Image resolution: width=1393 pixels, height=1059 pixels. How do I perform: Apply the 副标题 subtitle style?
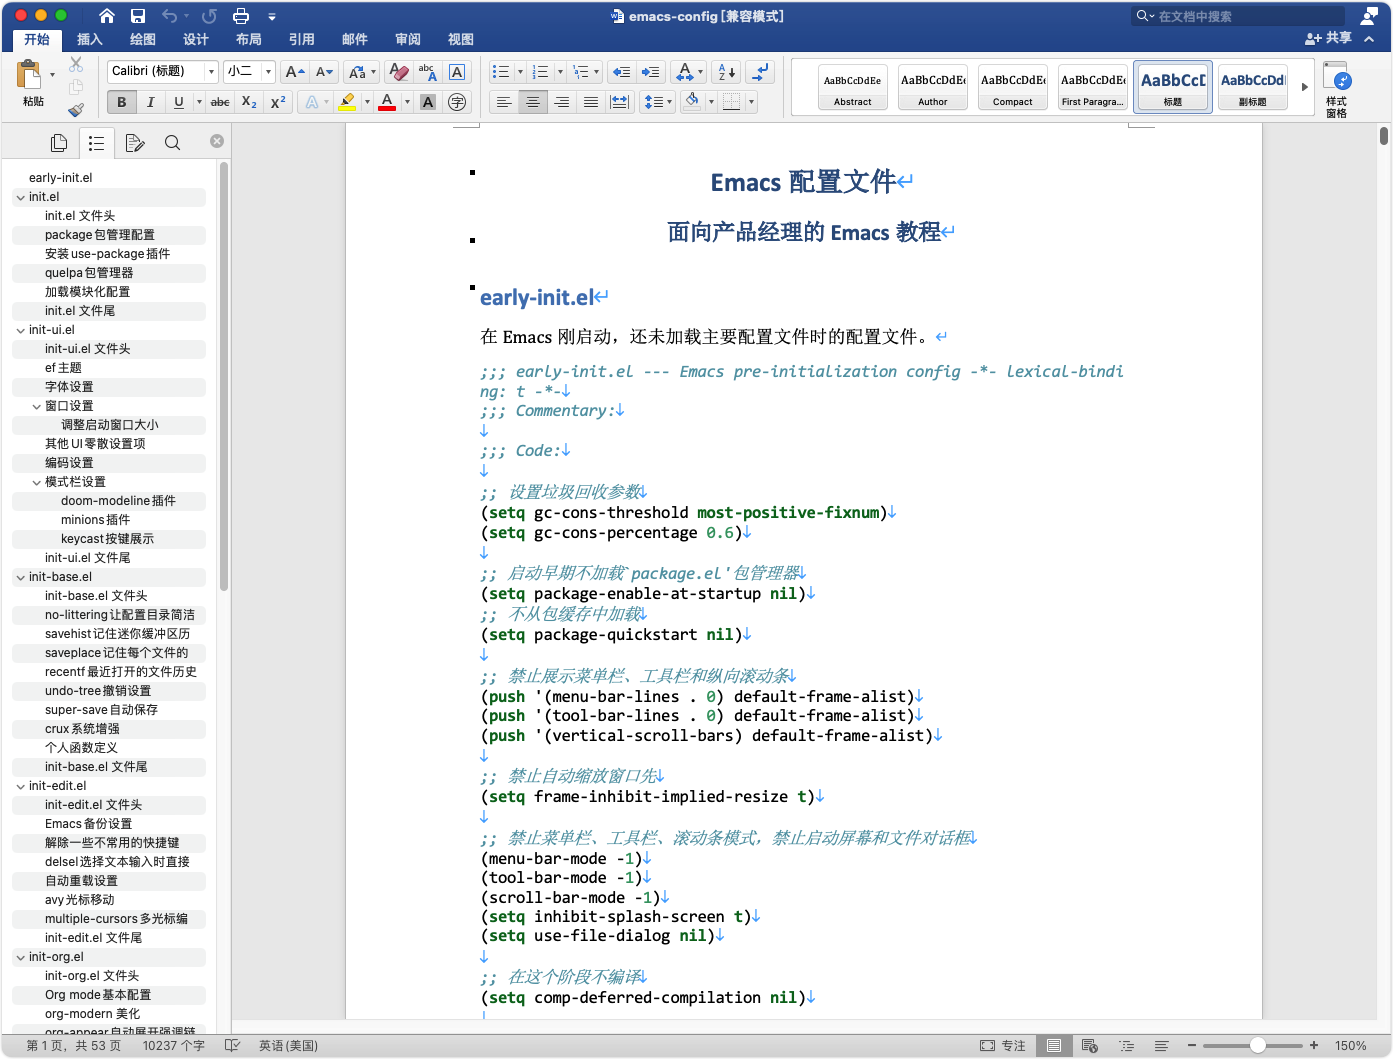pos(1253,87)
